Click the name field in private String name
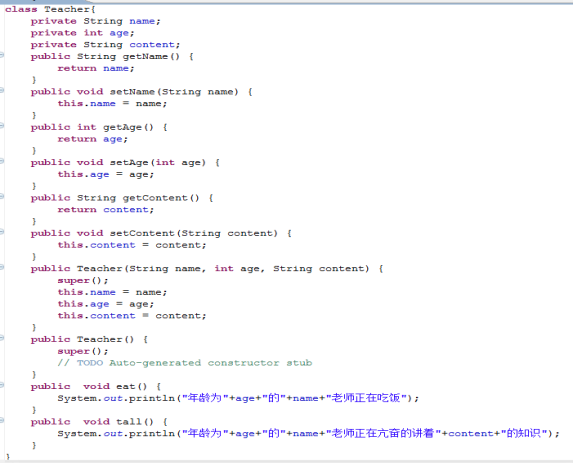The height and width of the screenshot is (464, 573). pyautogui.click(x=142, y=21)
